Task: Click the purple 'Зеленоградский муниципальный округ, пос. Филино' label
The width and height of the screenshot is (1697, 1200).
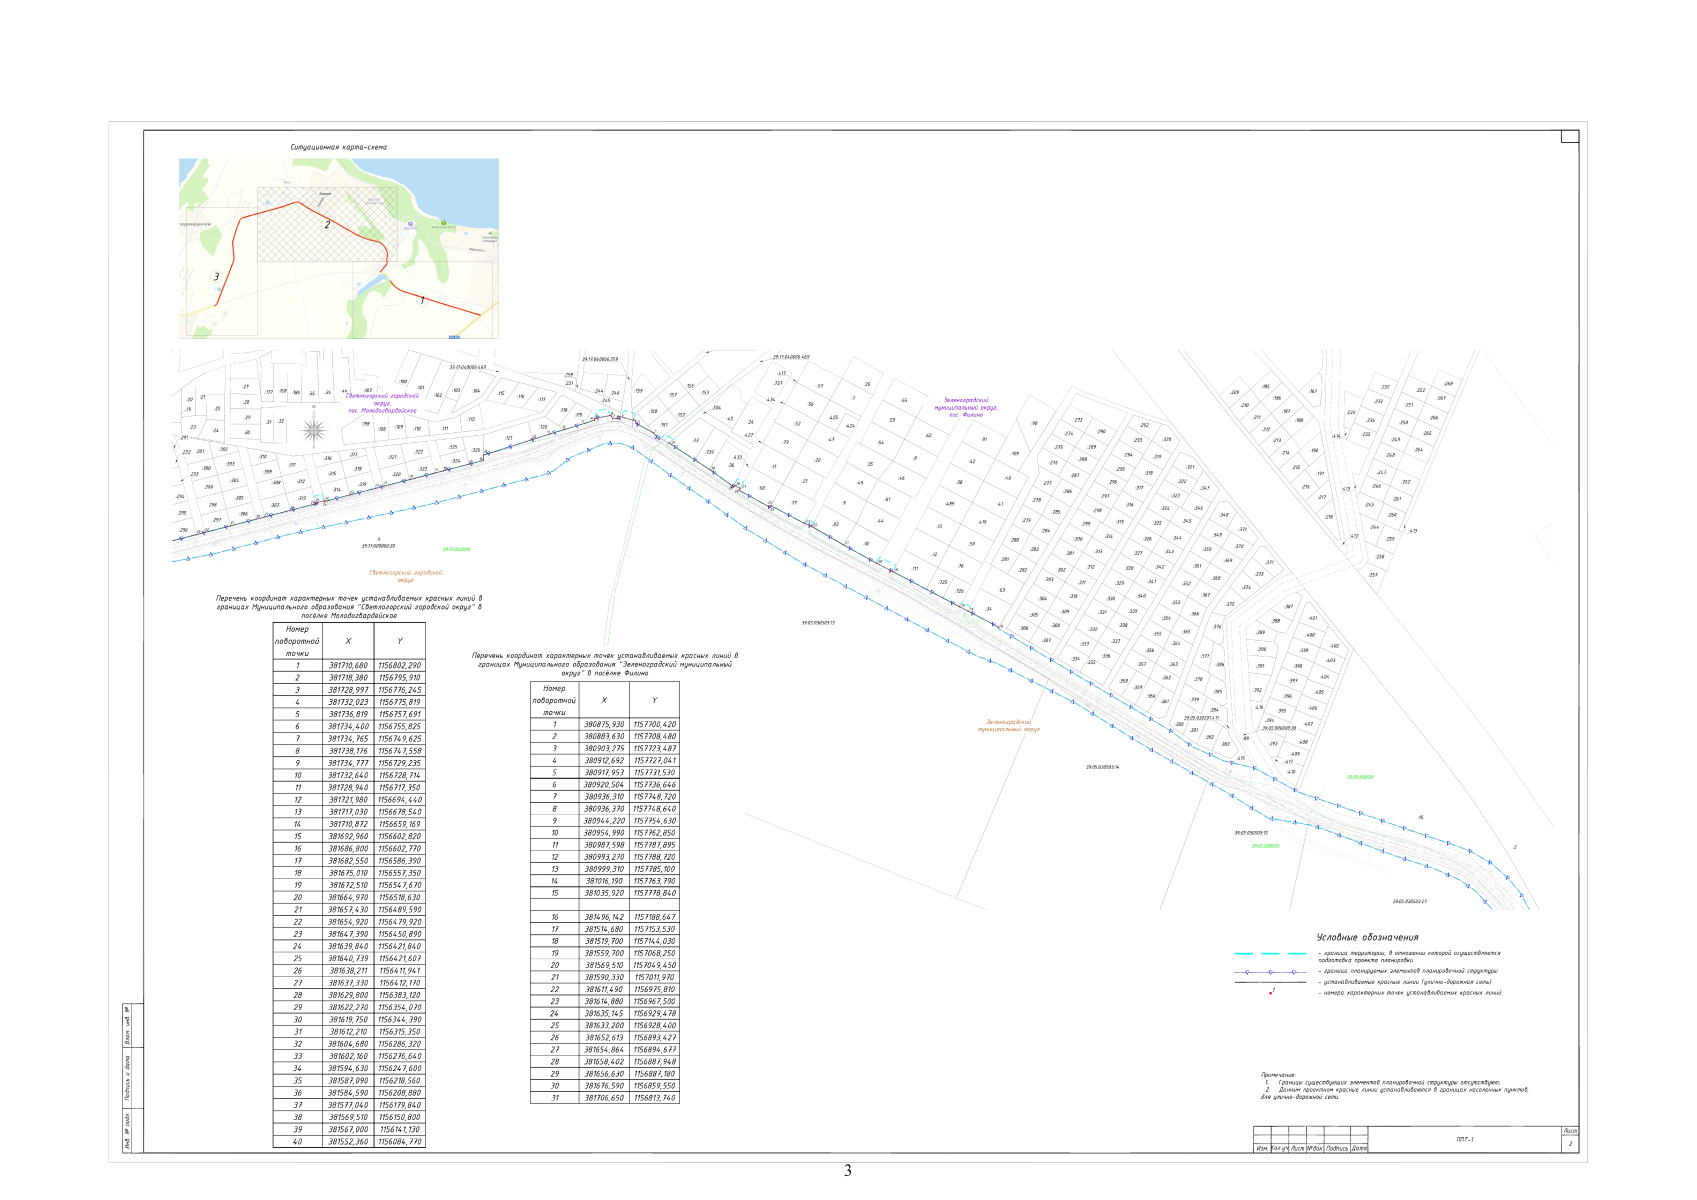Action: point(965,407)
